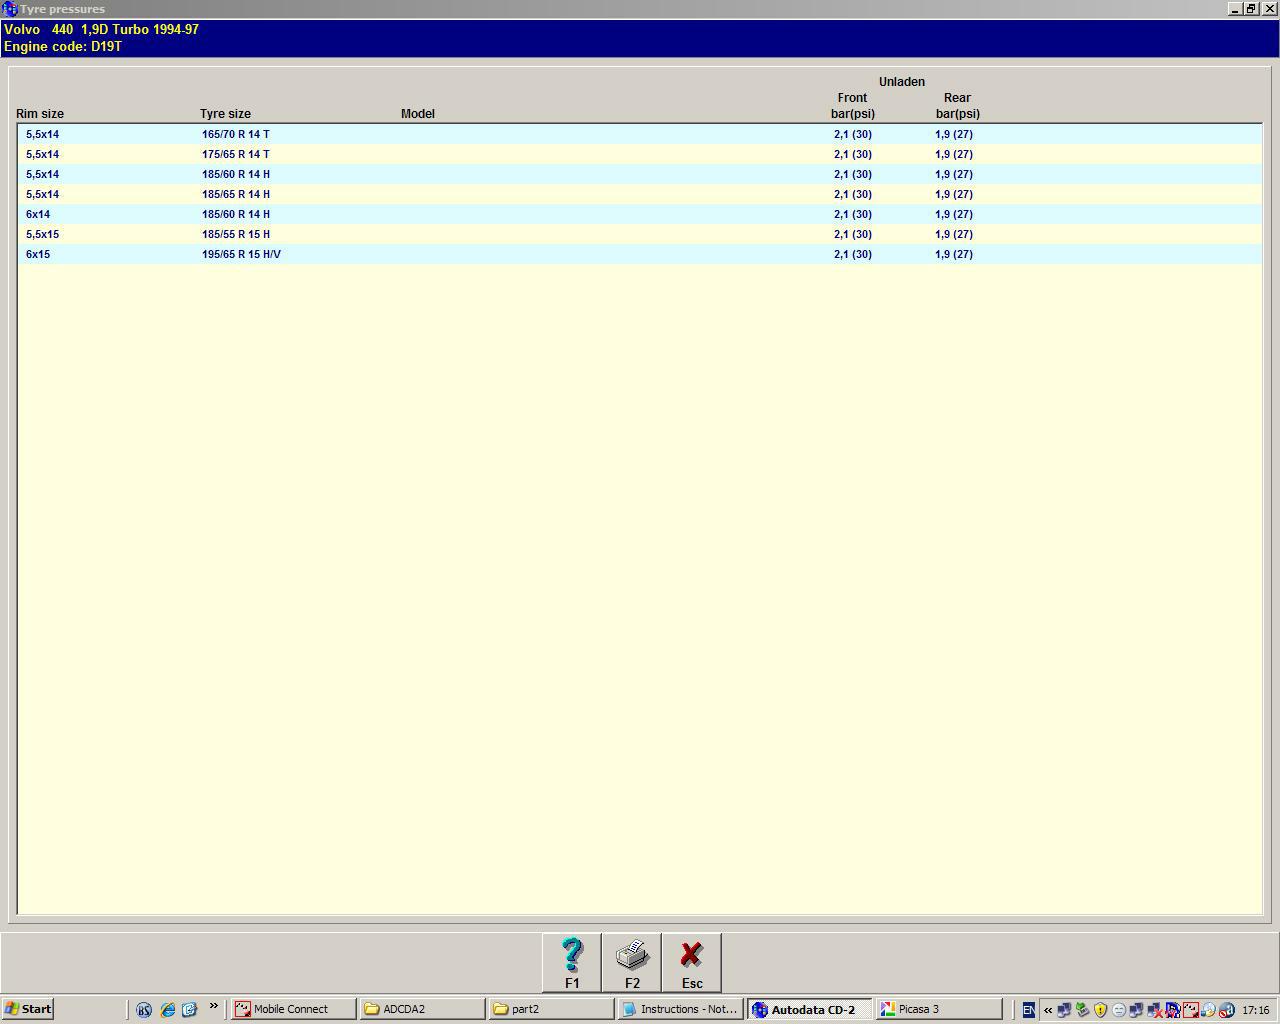Viewport: 1280px width, 1024px height.
Task: Click the Volvo 440 1,9D Turbo title text
Action: click(x=101, y=29)
